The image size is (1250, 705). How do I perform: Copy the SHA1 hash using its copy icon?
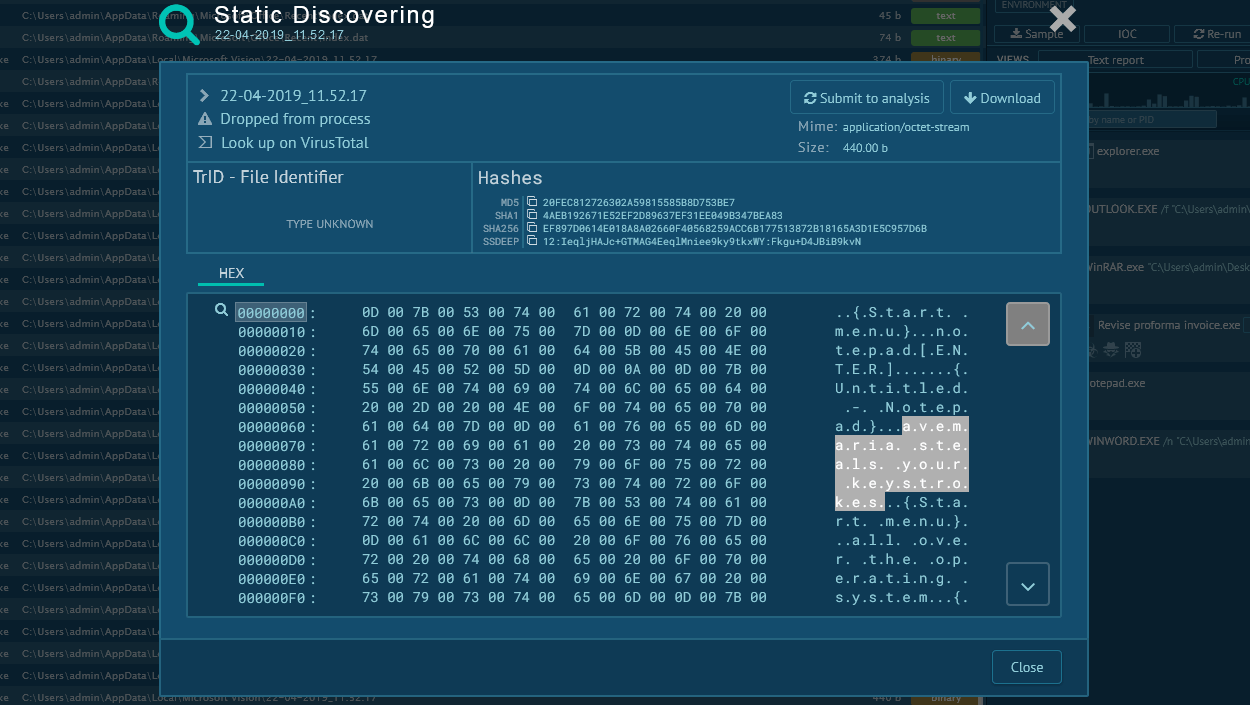click(x=532, y=216)
